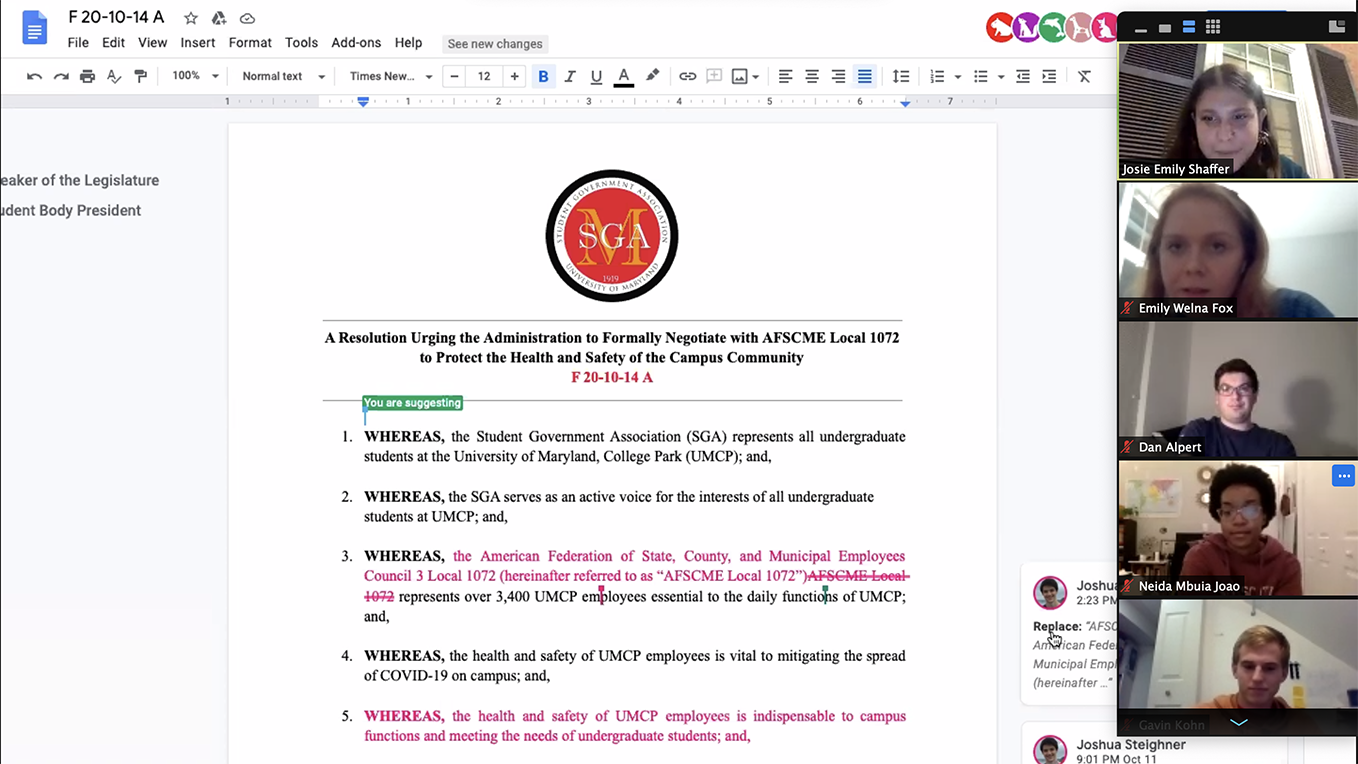Click the clear formatting icon
The width and height of the screenshot is (1358, 764).
click(x=1084, y=77)
